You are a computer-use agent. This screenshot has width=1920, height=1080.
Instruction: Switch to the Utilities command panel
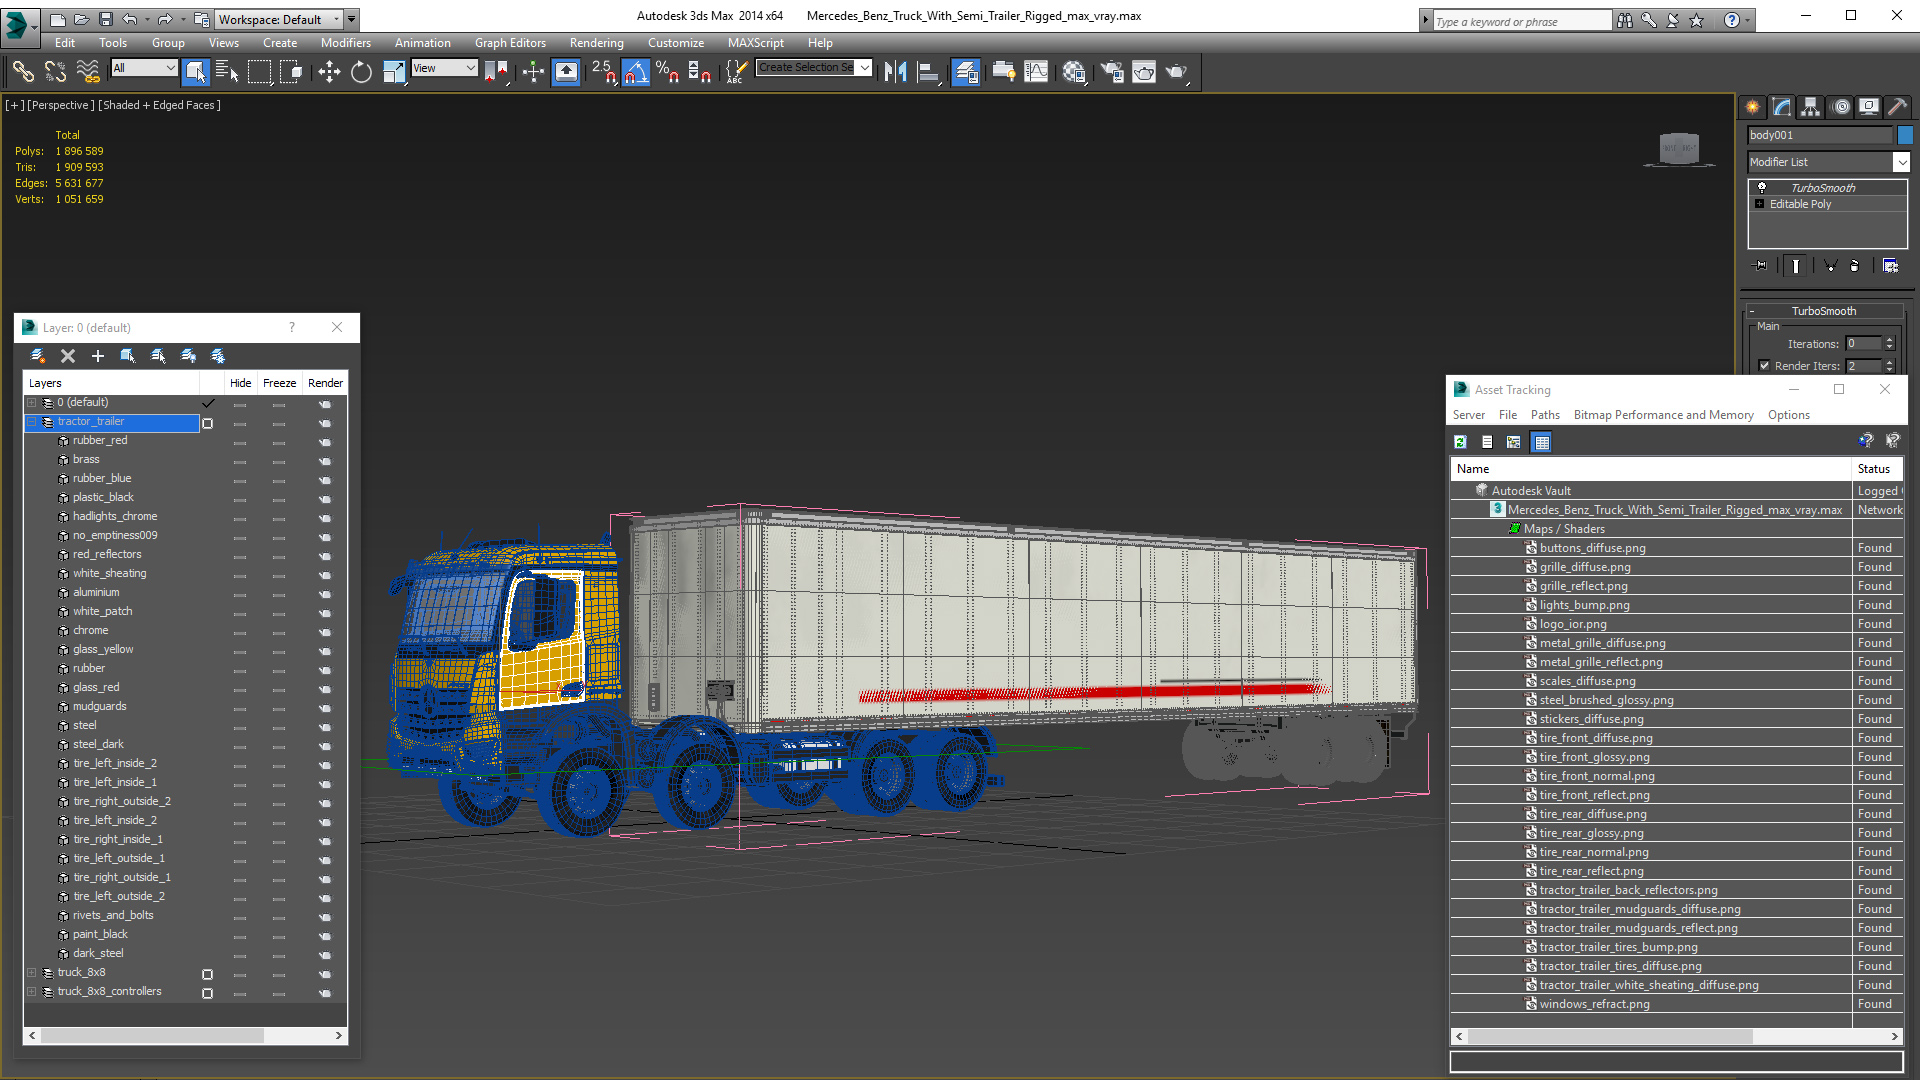point(1897,107)
